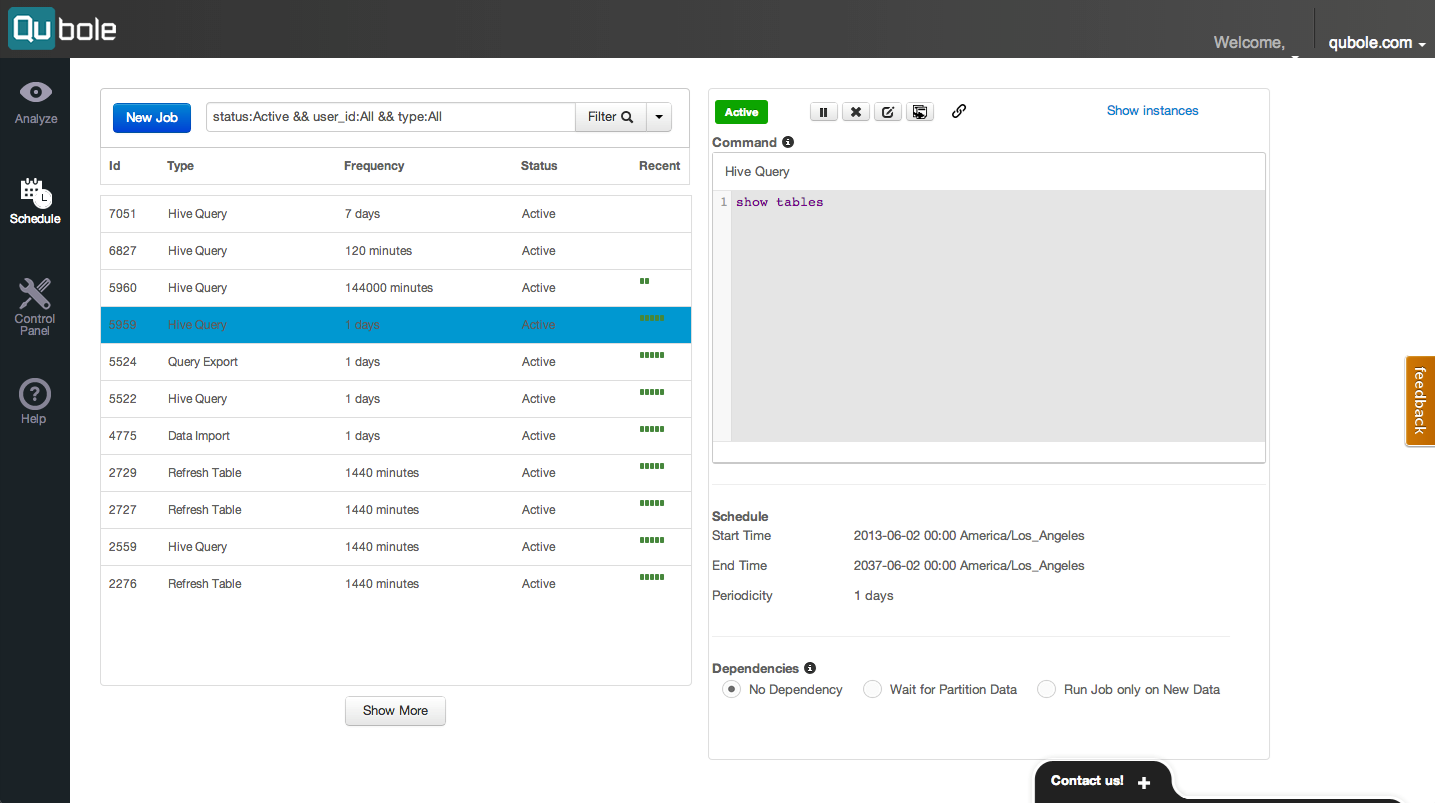1435x803 pixels.
Task: Select job row with 144000 minutes frequency
Action: tap(396, 288)
